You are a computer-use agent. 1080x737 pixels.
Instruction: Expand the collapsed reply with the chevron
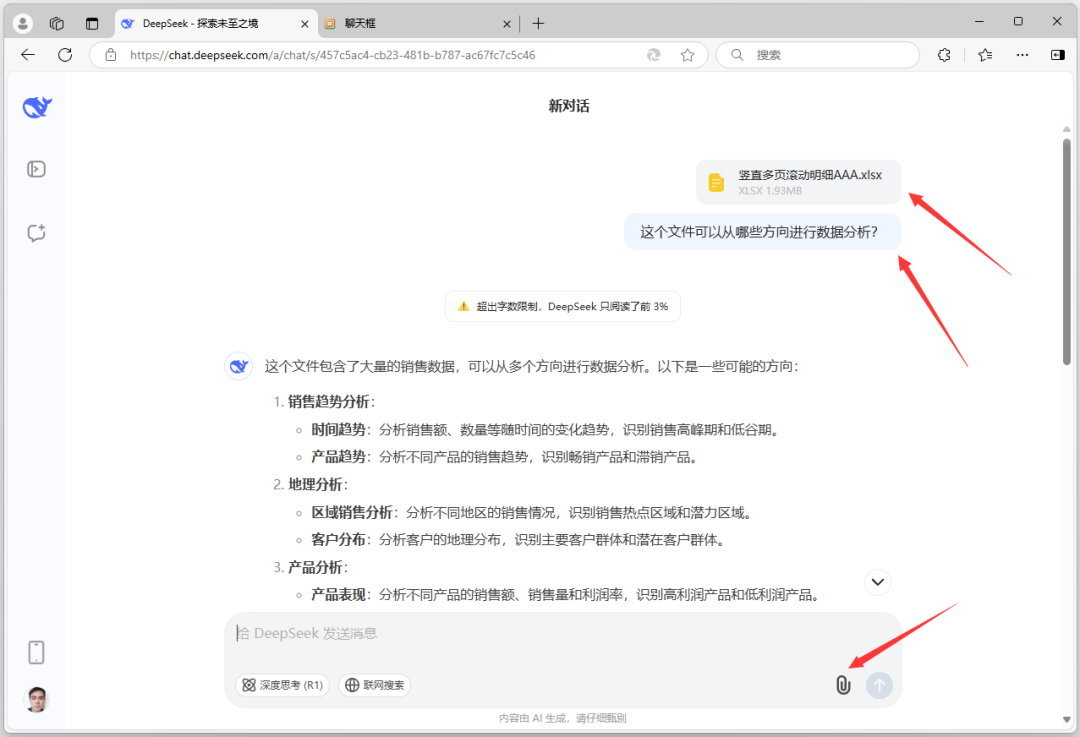click(877, 581)
